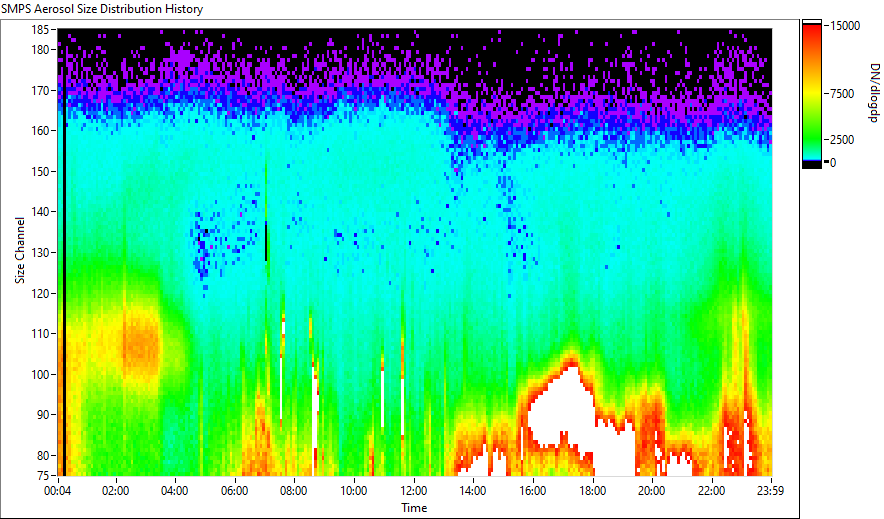Click the 'Size Channel' y-axis label
Viewport: 884px width, 519px height.
[x=20, y=250]
